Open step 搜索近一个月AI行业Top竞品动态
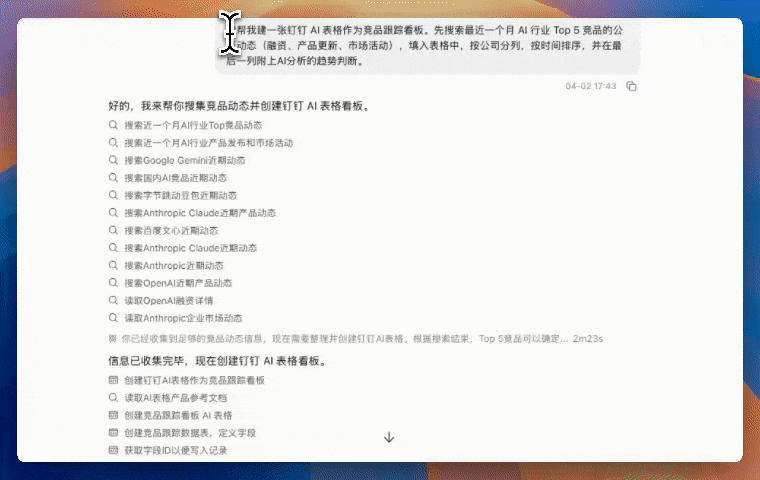760x480 pixels. point(193,125)
